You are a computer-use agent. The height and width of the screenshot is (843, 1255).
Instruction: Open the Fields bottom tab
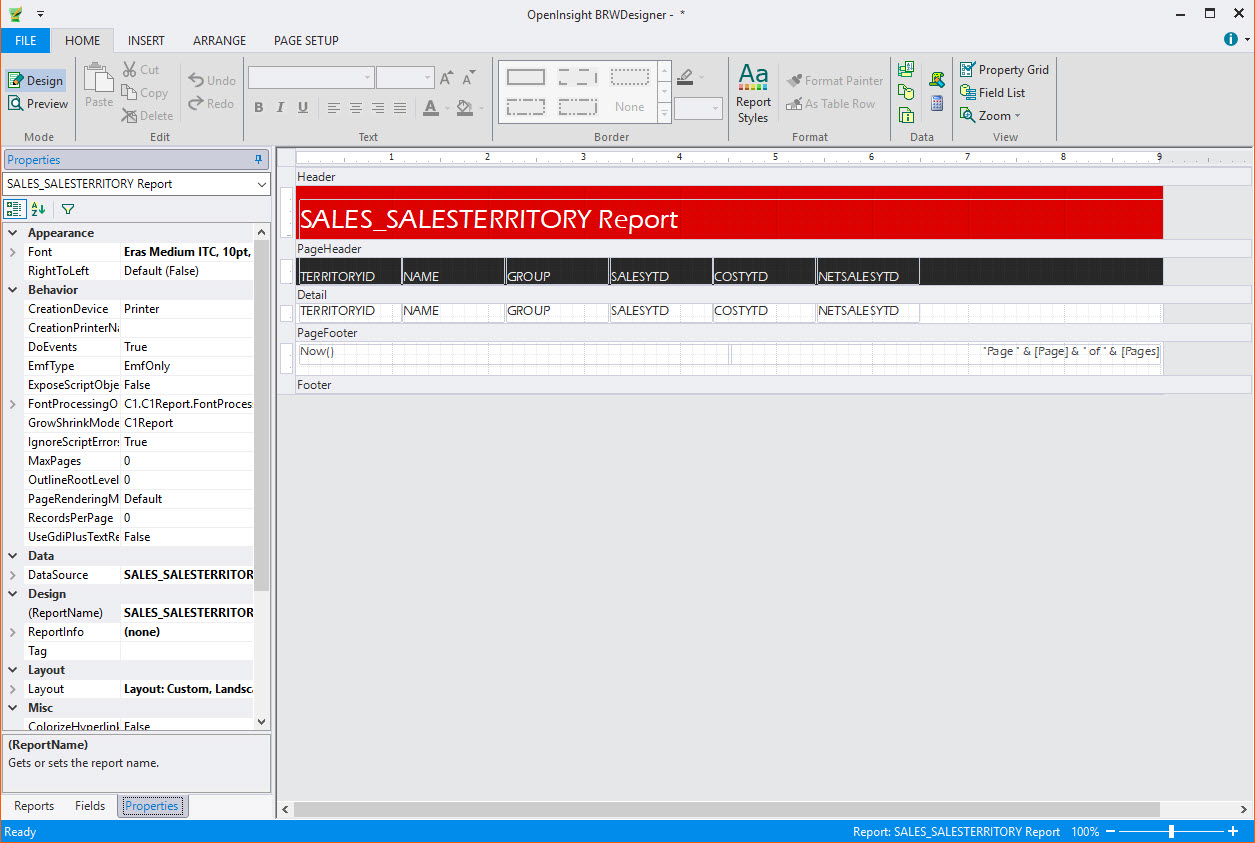pyautogui.click(x=90, y=806)
